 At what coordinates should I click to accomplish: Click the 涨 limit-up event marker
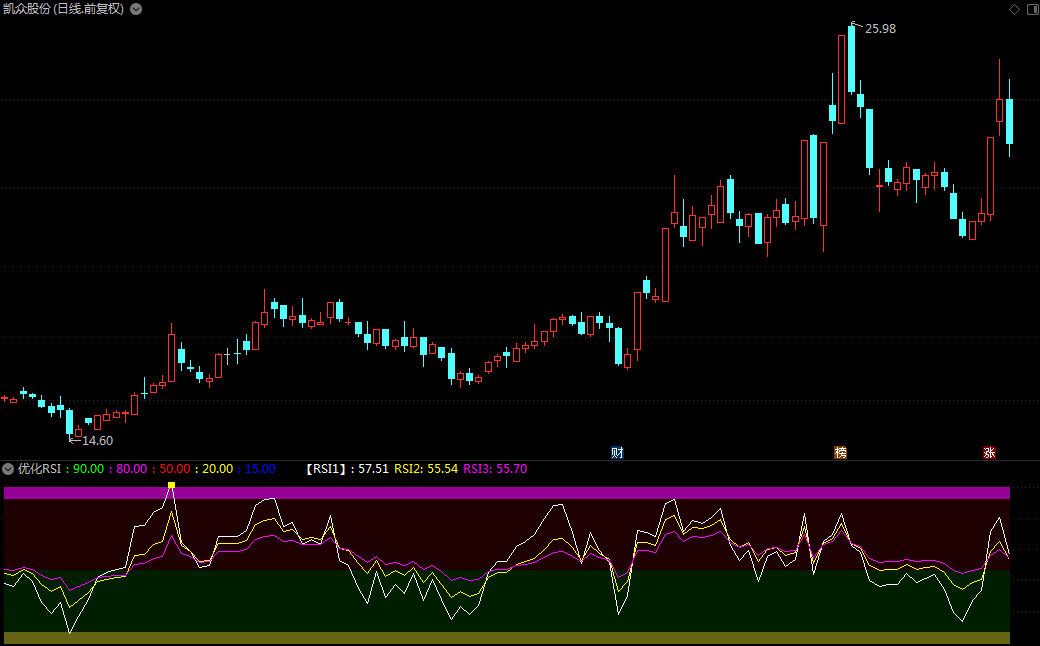tap(989, 453)
